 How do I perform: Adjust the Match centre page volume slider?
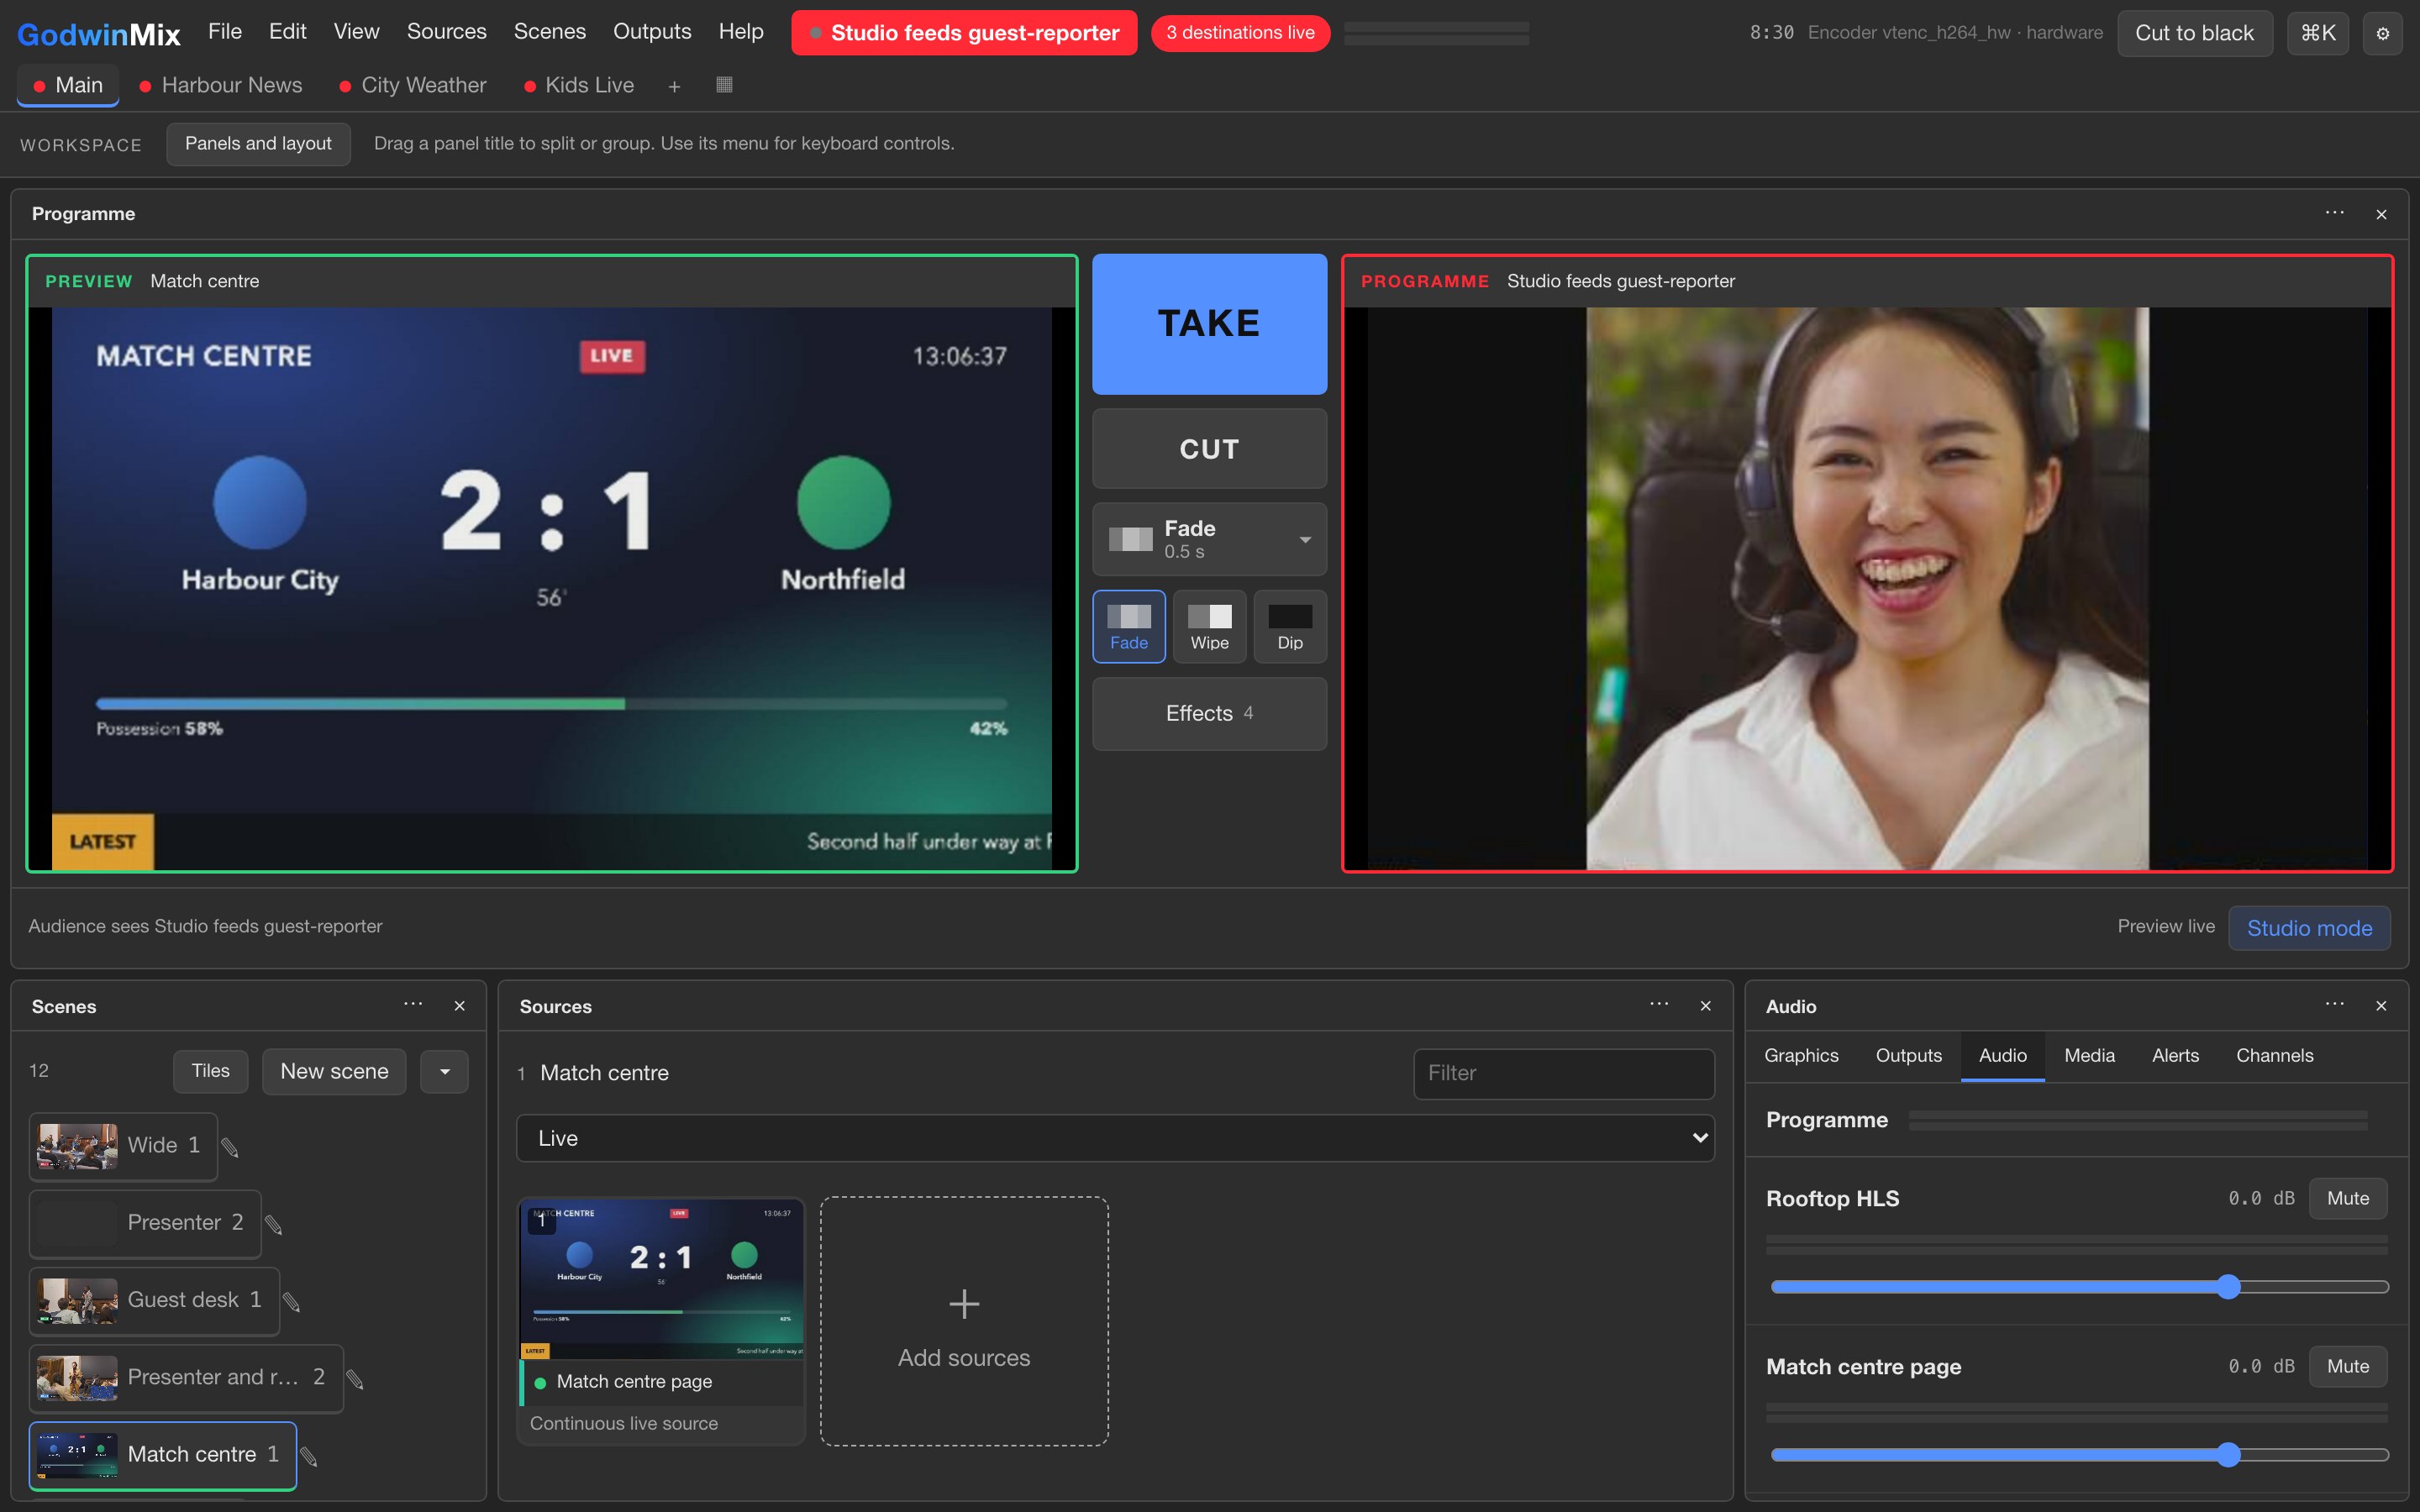(2079, 1455)
